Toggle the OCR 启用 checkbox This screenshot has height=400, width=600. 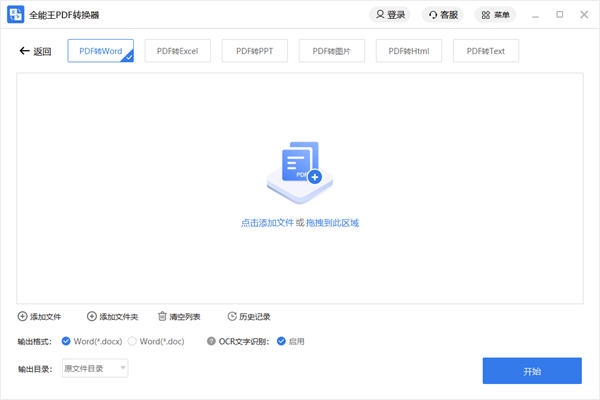point(281,341)
